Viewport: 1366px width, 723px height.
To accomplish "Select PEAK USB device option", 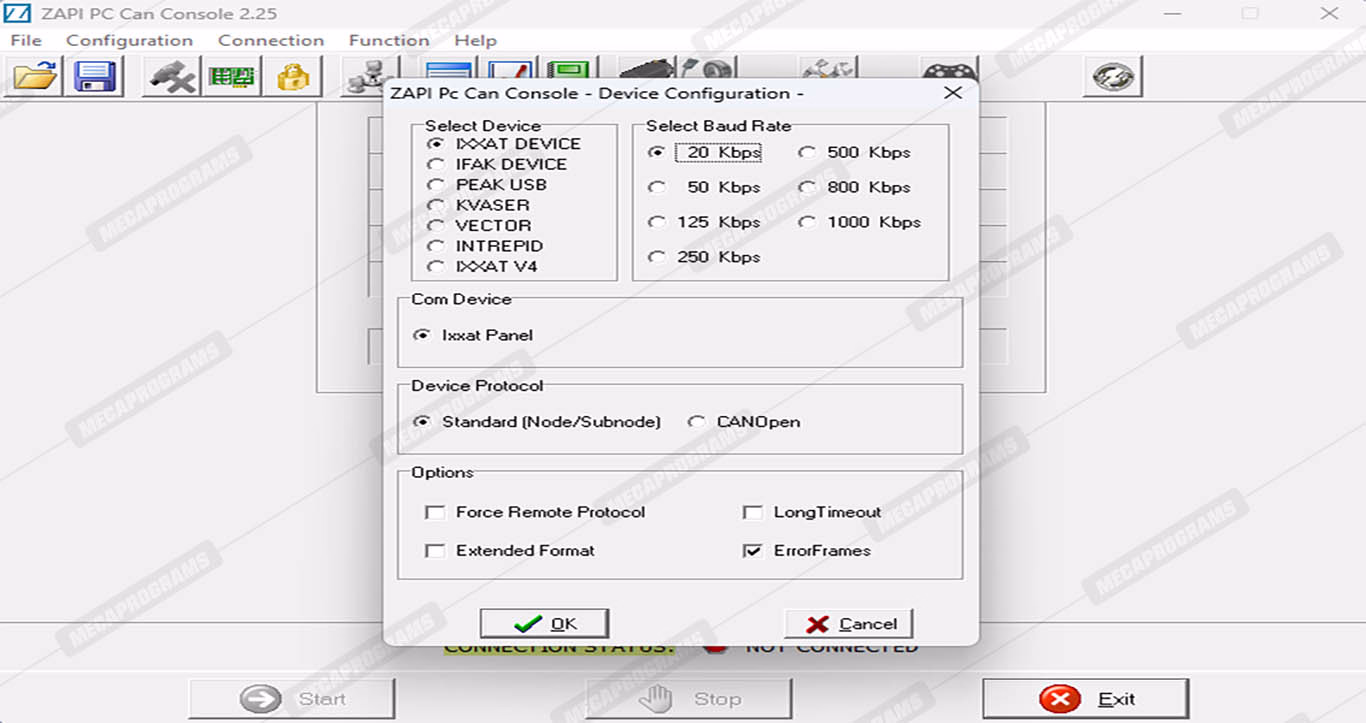I will tap(488, 184).
